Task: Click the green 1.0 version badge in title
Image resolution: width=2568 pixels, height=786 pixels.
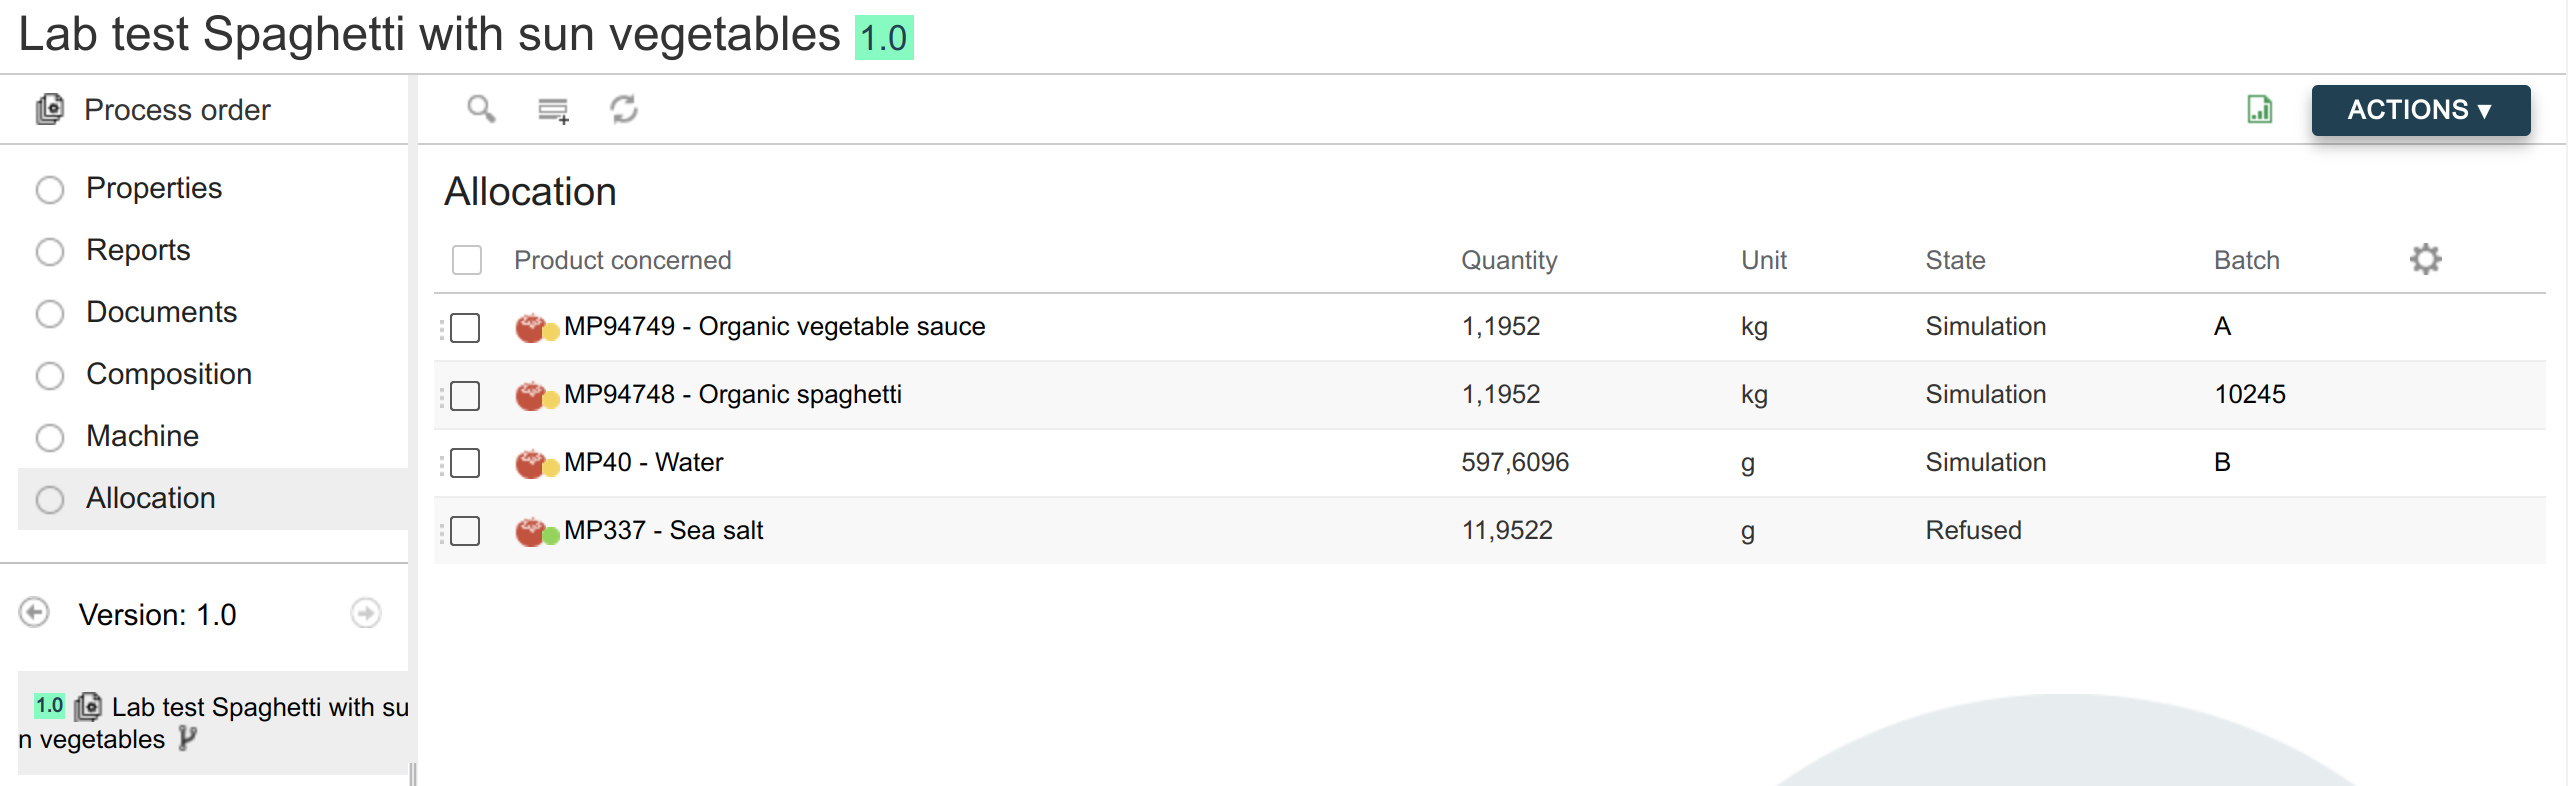Action: [x=884, y=38]
